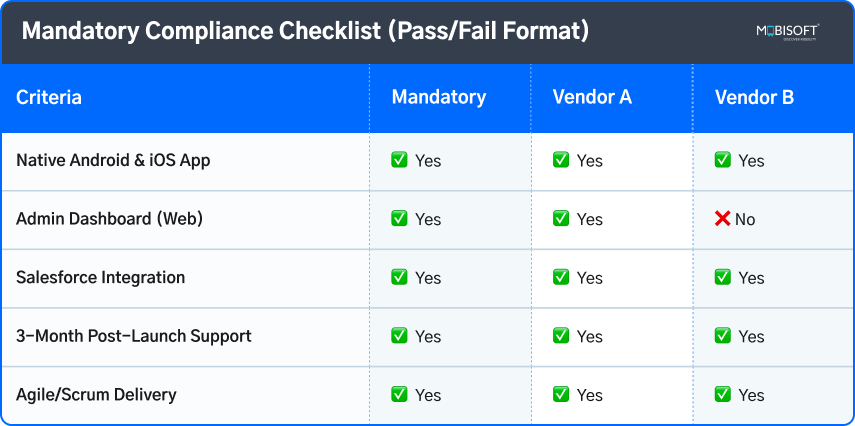Screen dimensions: 855x426
Task: Click the red X for Vendor B Admin Dashboard
Action: pos(722,219)
